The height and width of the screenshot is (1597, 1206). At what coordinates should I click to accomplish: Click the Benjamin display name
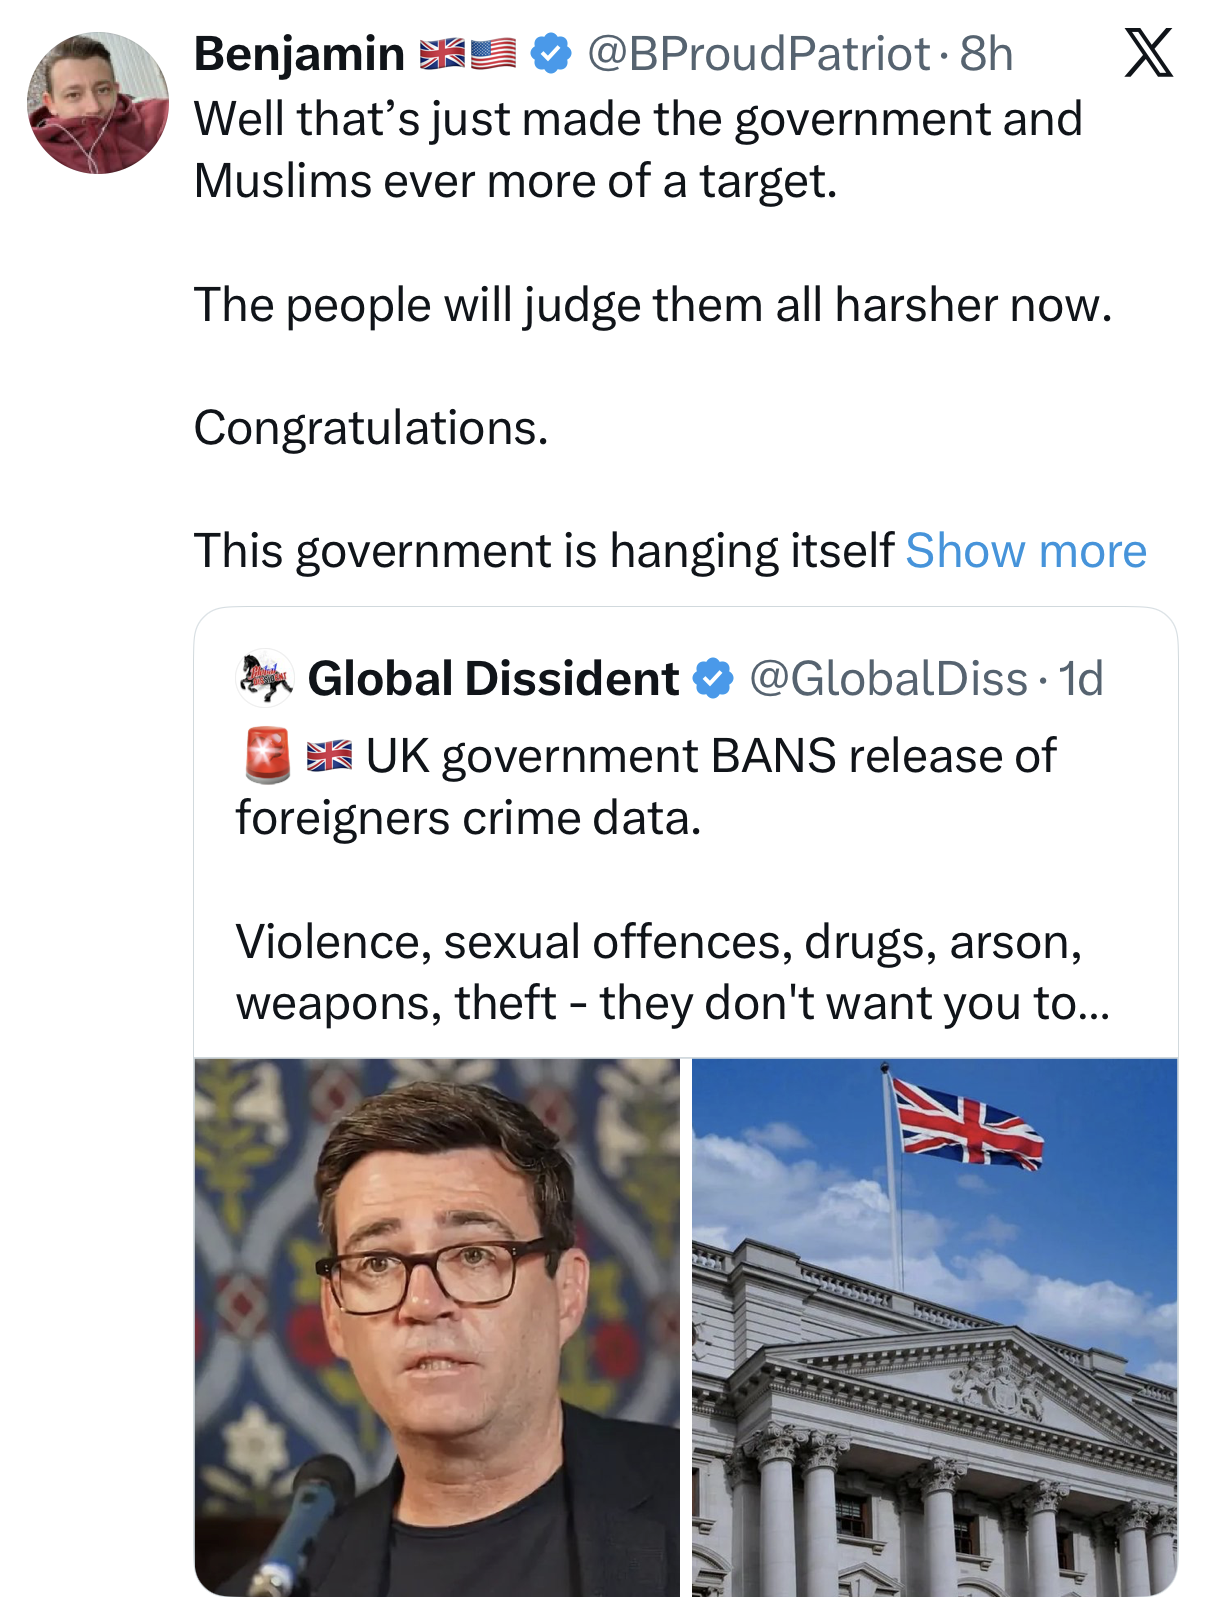click(299, 54)
